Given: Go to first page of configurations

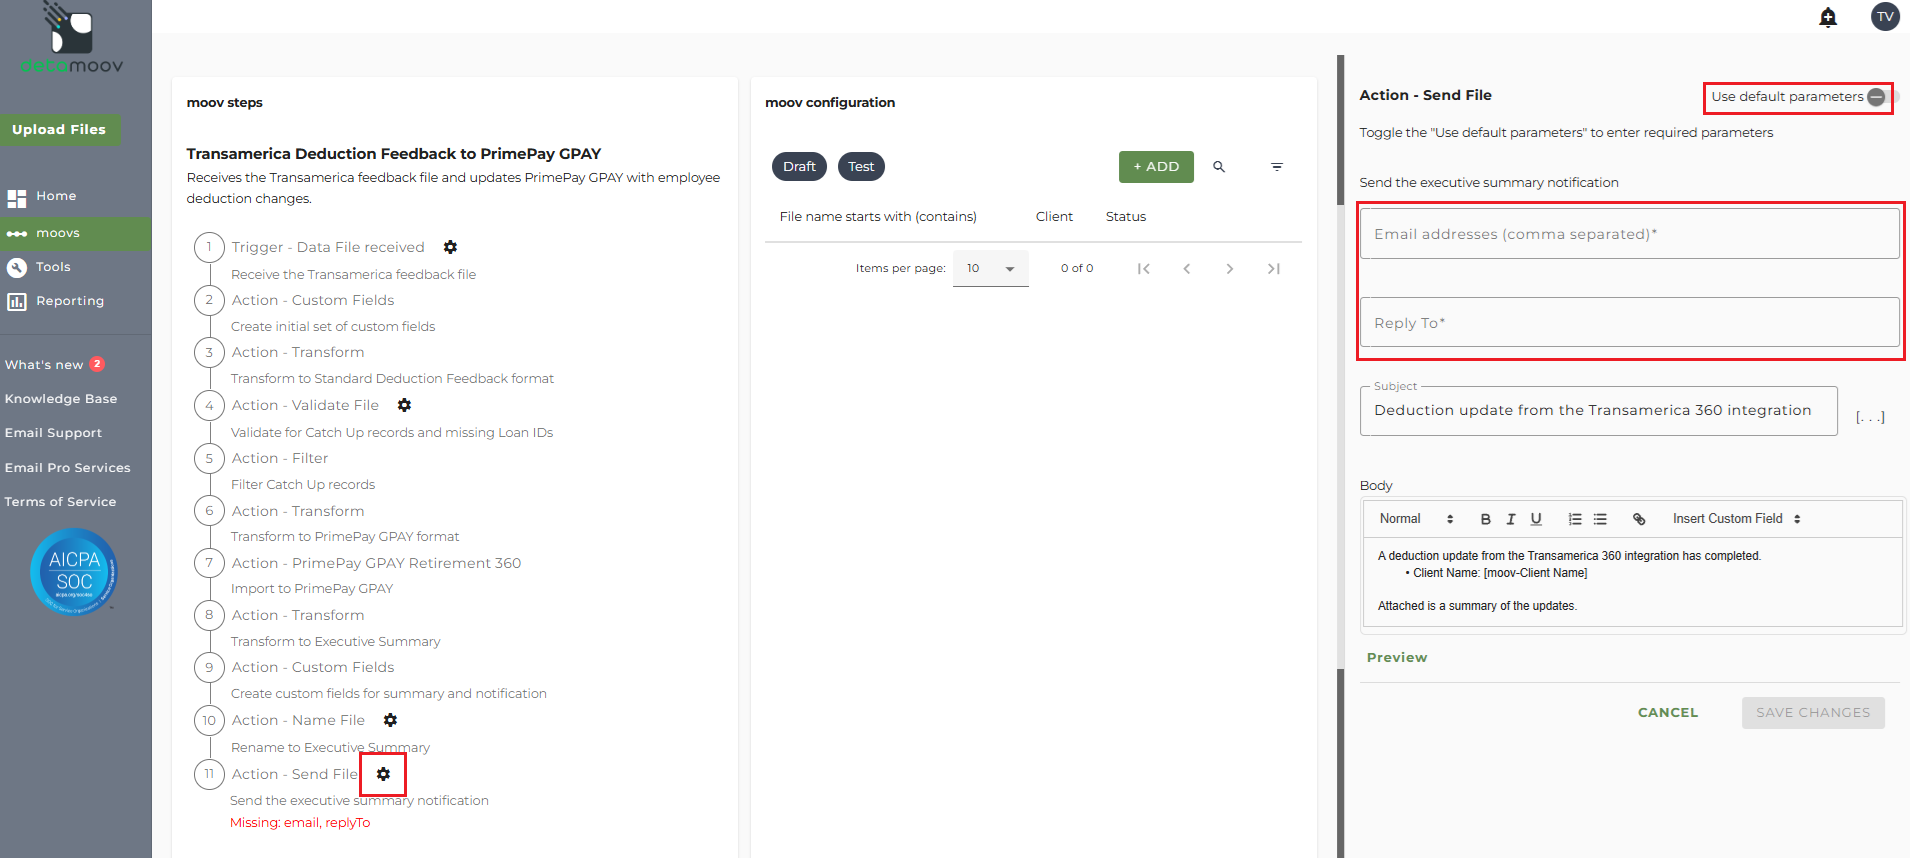Looking at the screenshot, I should pyautogui.click(x=1144, y=268).
